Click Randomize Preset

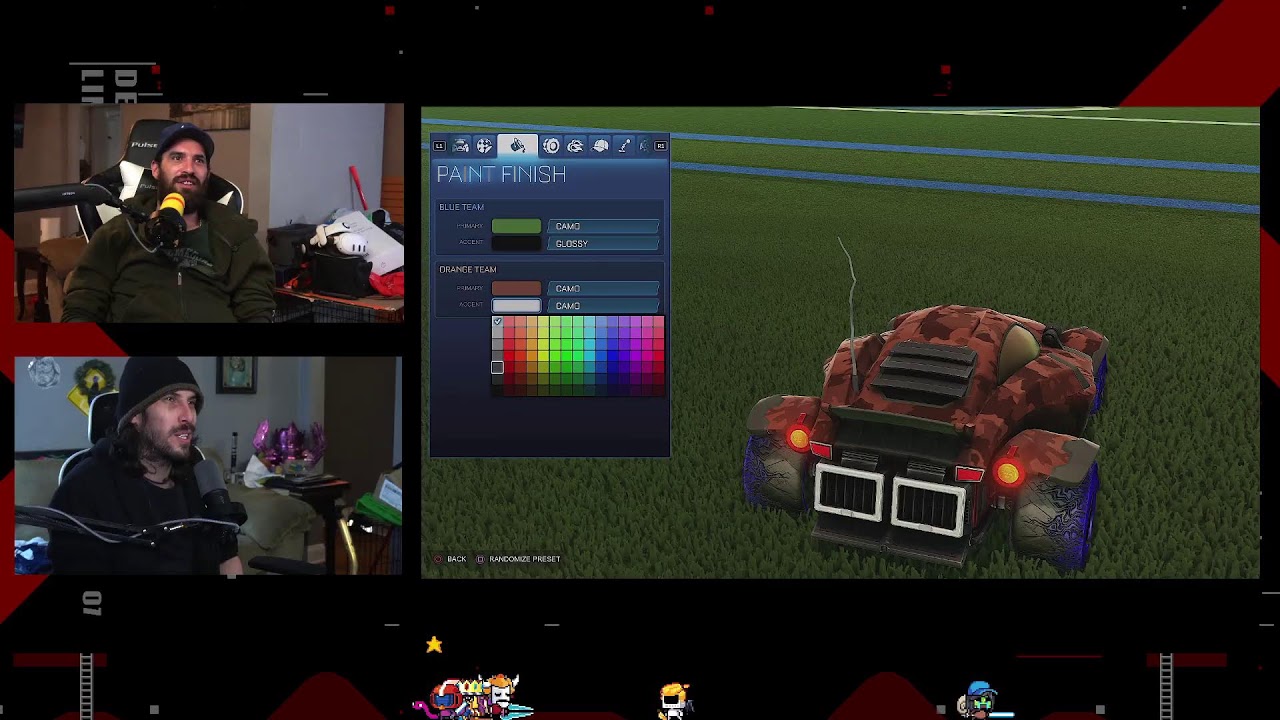coord(518,559)
